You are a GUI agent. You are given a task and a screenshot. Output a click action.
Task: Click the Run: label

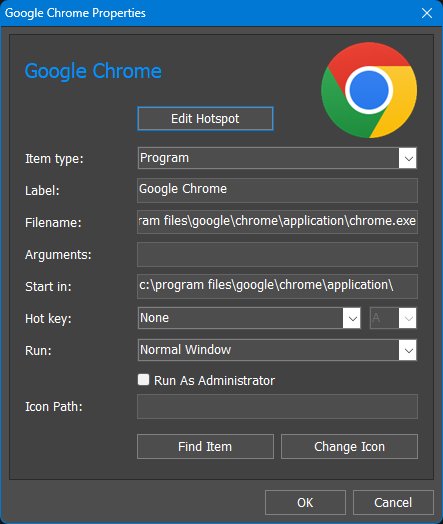tap(38, 351)
